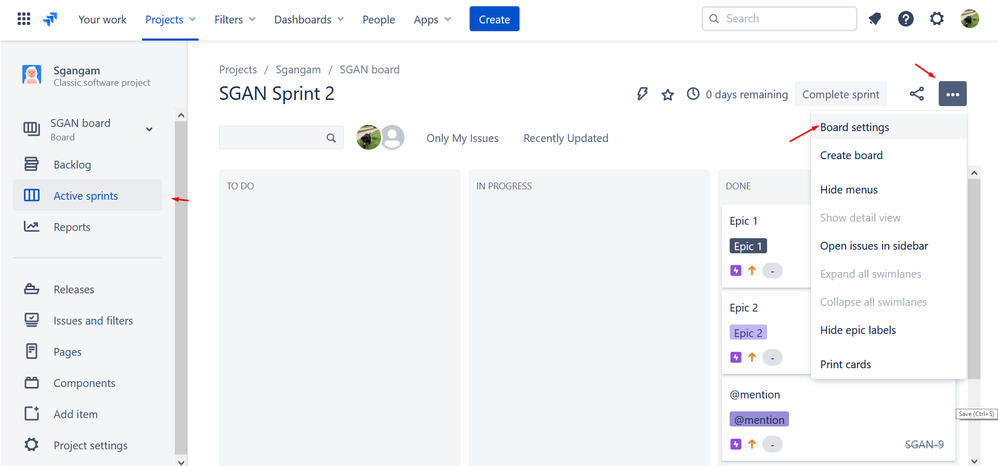
Task: Click the board issue search field
Action: tap(281, 138)
